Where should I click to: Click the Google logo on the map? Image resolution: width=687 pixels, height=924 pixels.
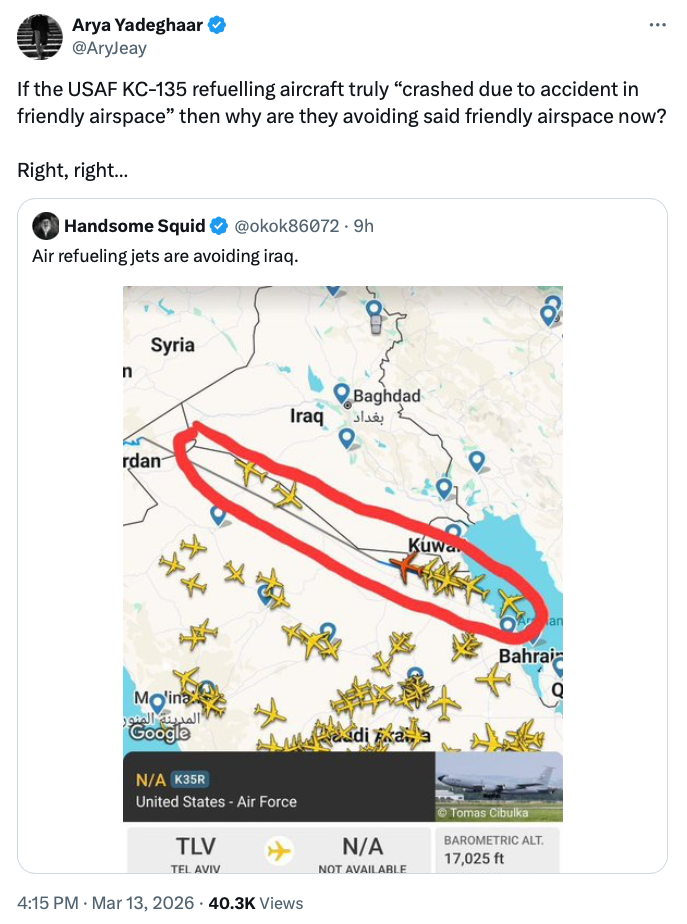(160, 733)
